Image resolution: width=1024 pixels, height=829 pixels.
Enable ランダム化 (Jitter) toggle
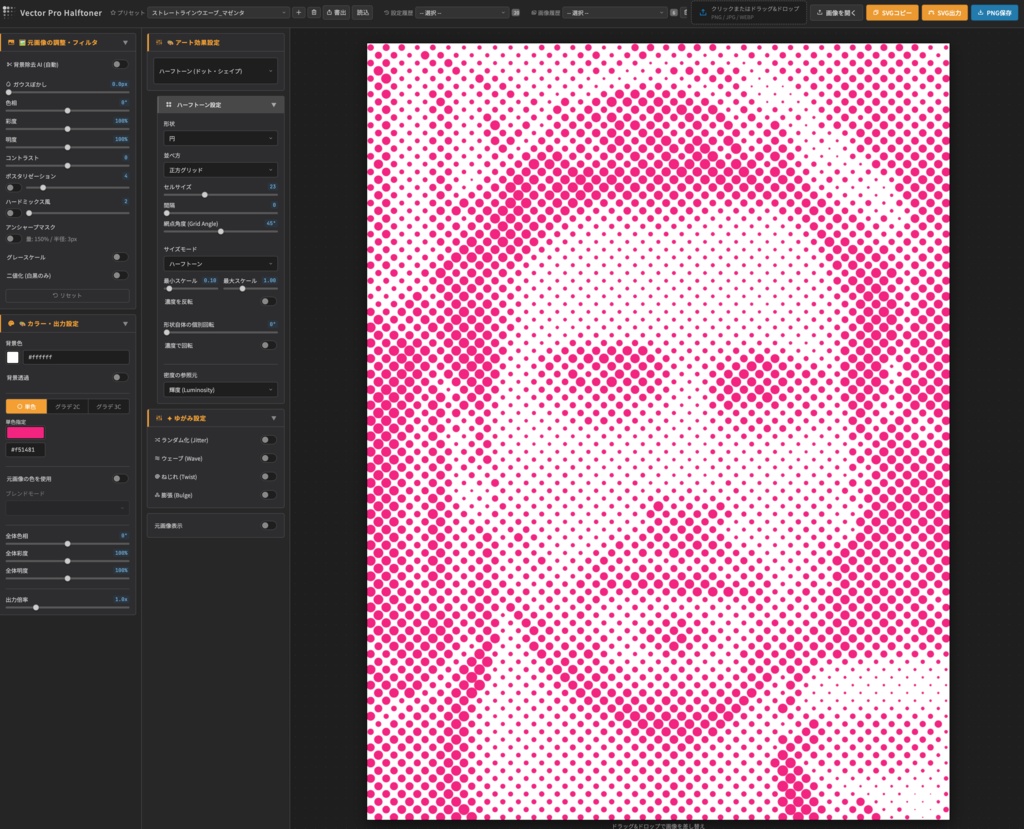(268, 440)
